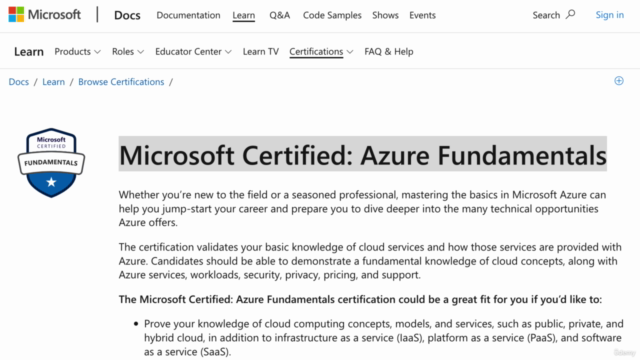Click the Microsoft Certified: Azure Fundamentals heading

(x=362, y=155)
